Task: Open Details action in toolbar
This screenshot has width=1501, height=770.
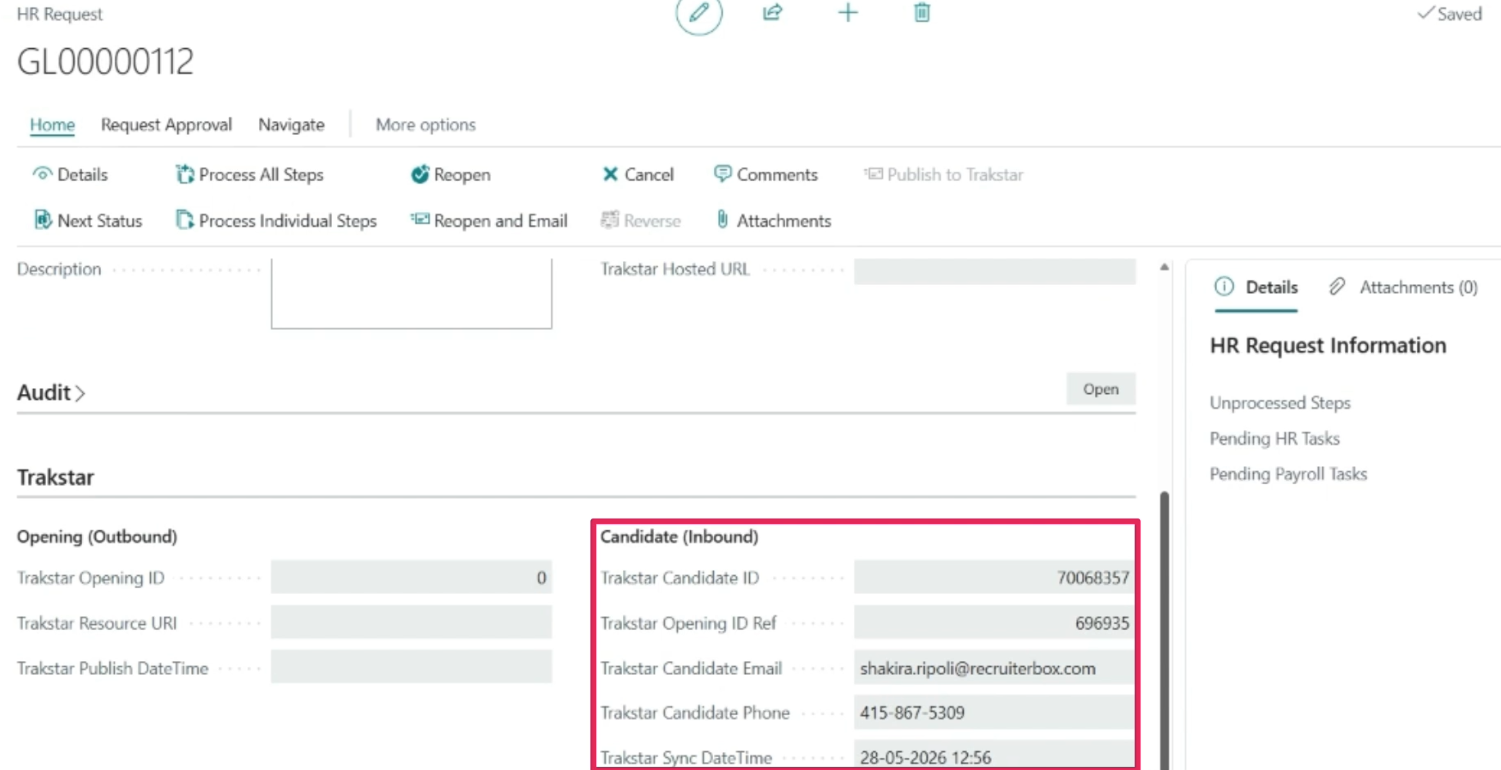Action: coord(71,174)
